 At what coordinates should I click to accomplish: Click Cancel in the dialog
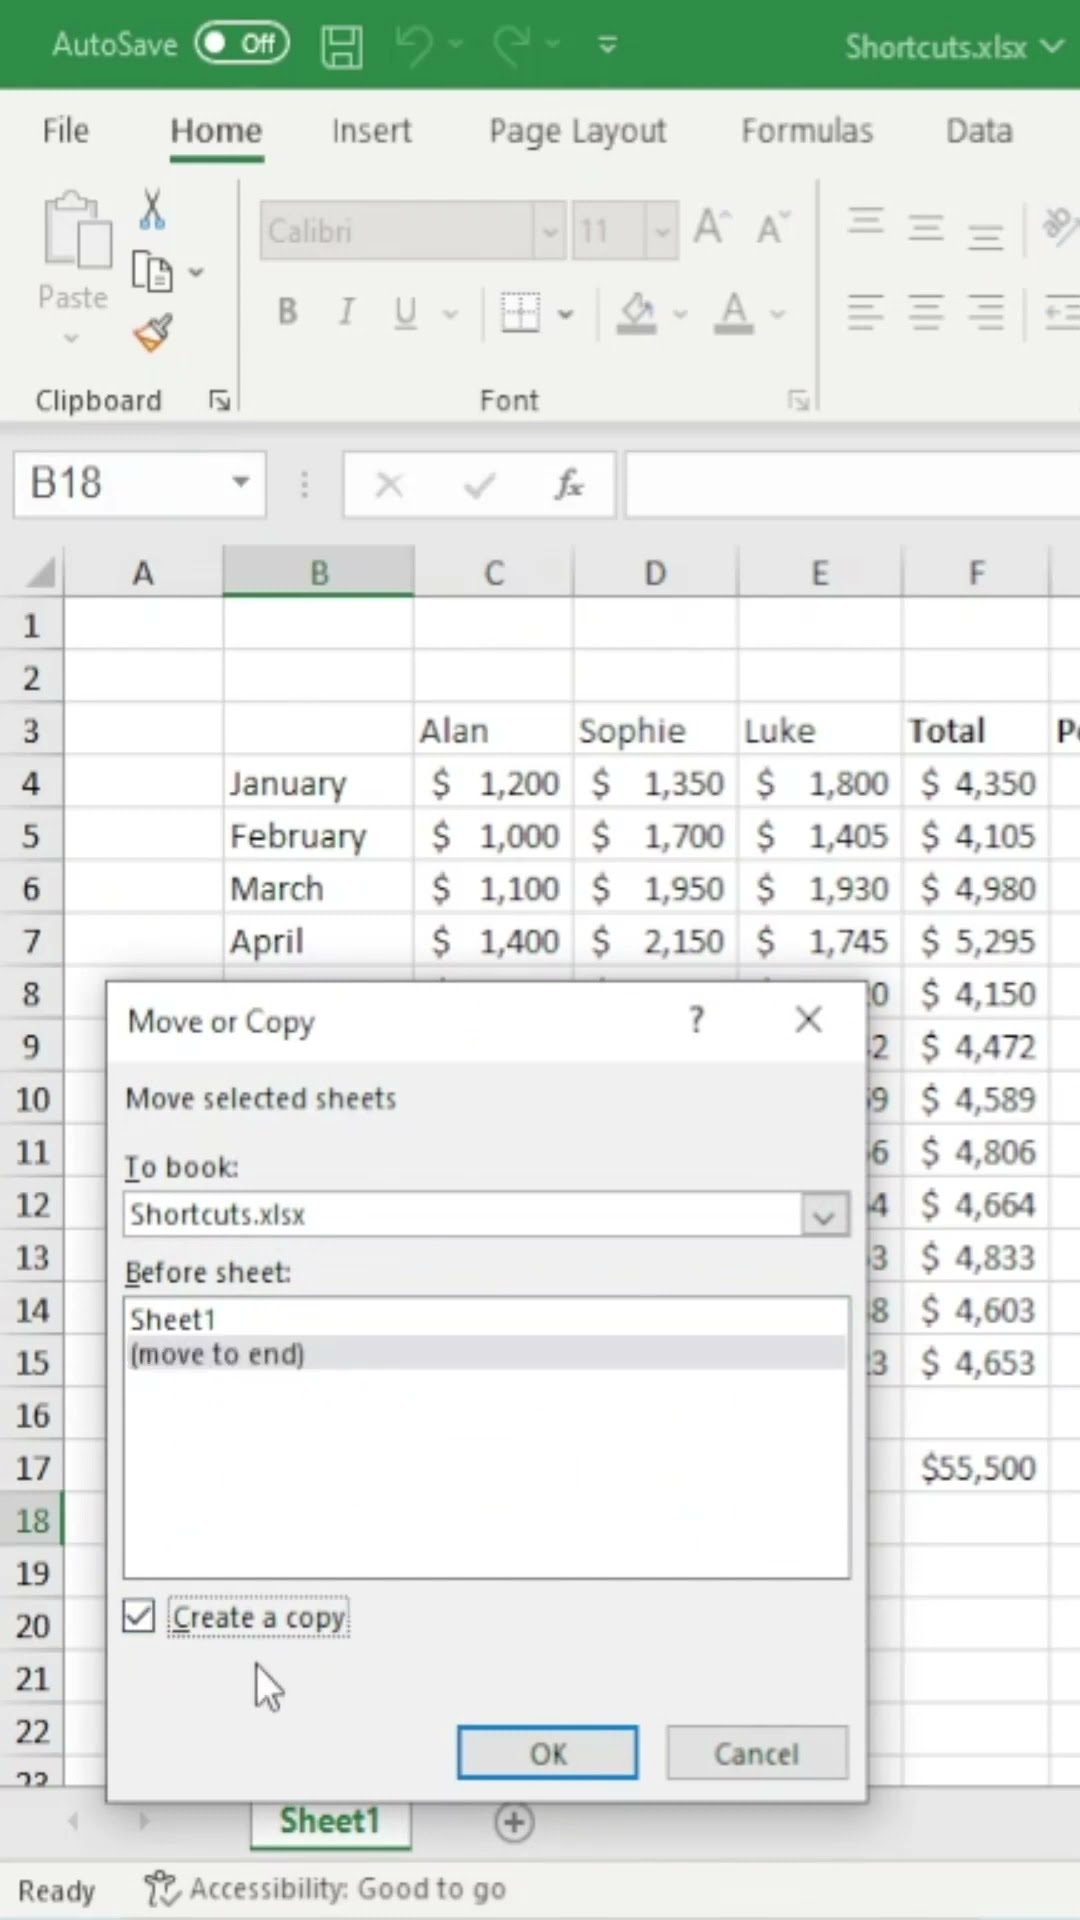tap(756, 1753)
